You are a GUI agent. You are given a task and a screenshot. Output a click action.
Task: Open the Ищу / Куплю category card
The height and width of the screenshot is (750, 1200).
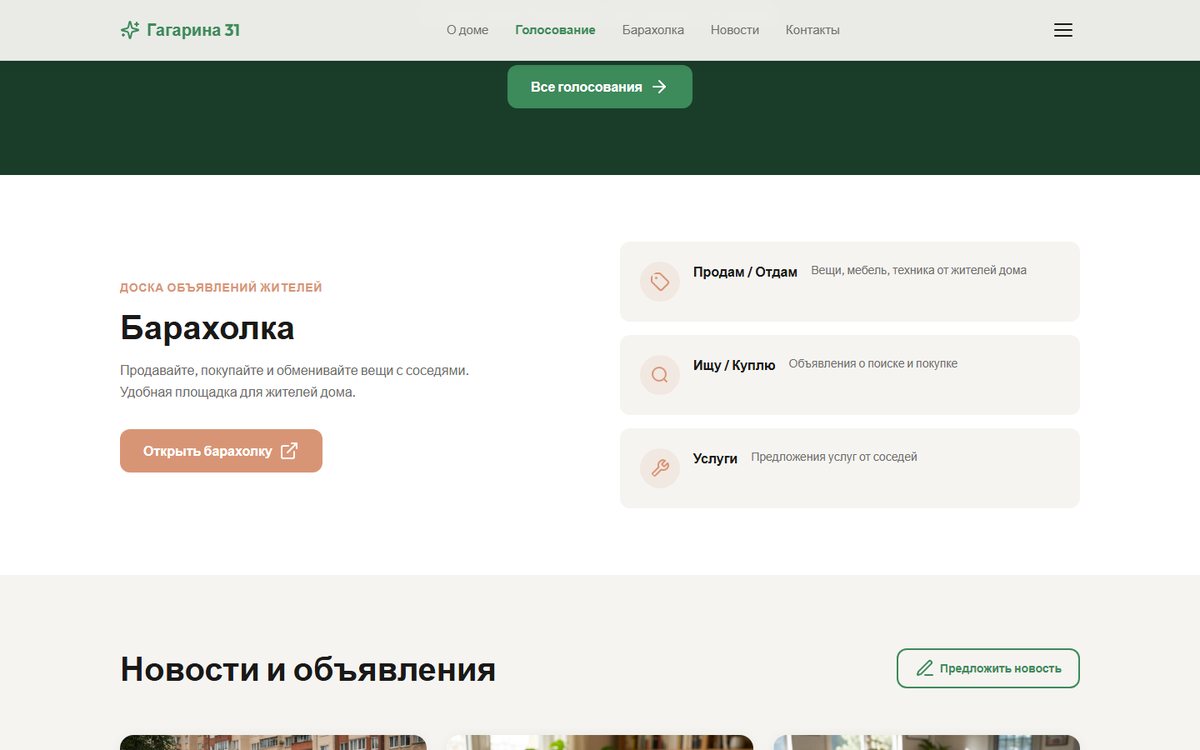(850, 375)
